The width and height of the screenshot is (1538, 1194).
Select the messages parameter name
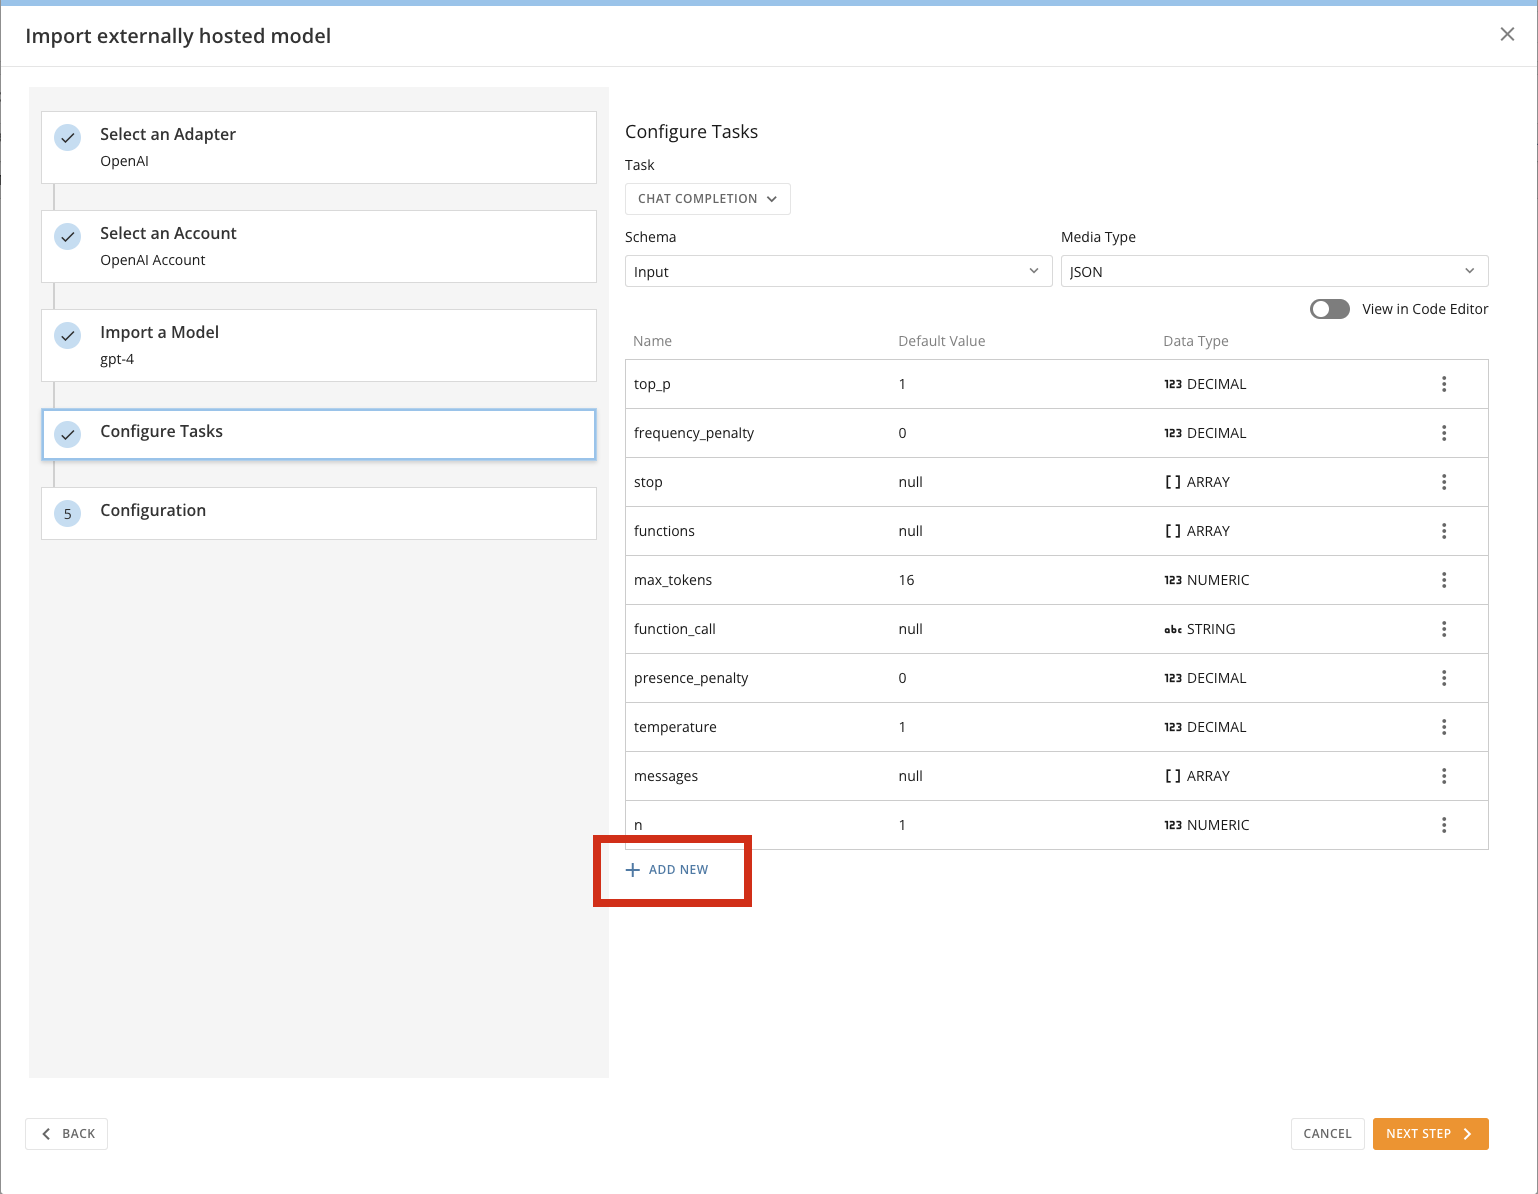pyautogui.click(x=666, y=776)
